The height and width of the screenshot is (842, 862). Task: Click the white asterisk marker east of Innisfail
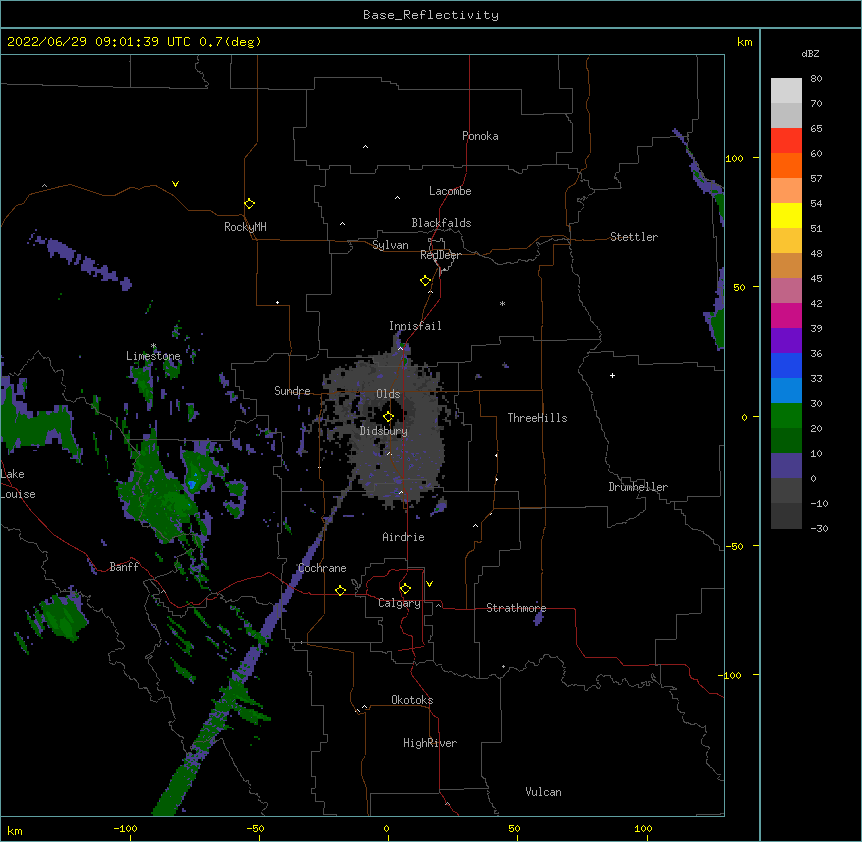[502, 303]
